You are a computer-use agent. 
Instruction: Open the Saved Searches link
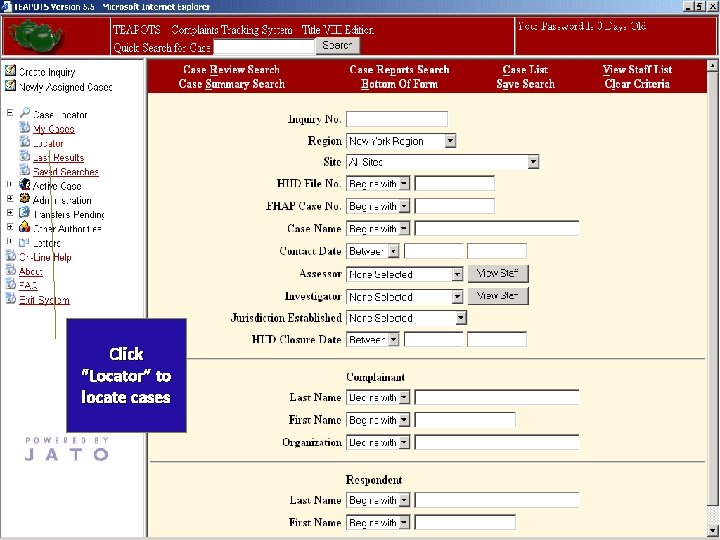click(66, 172)
